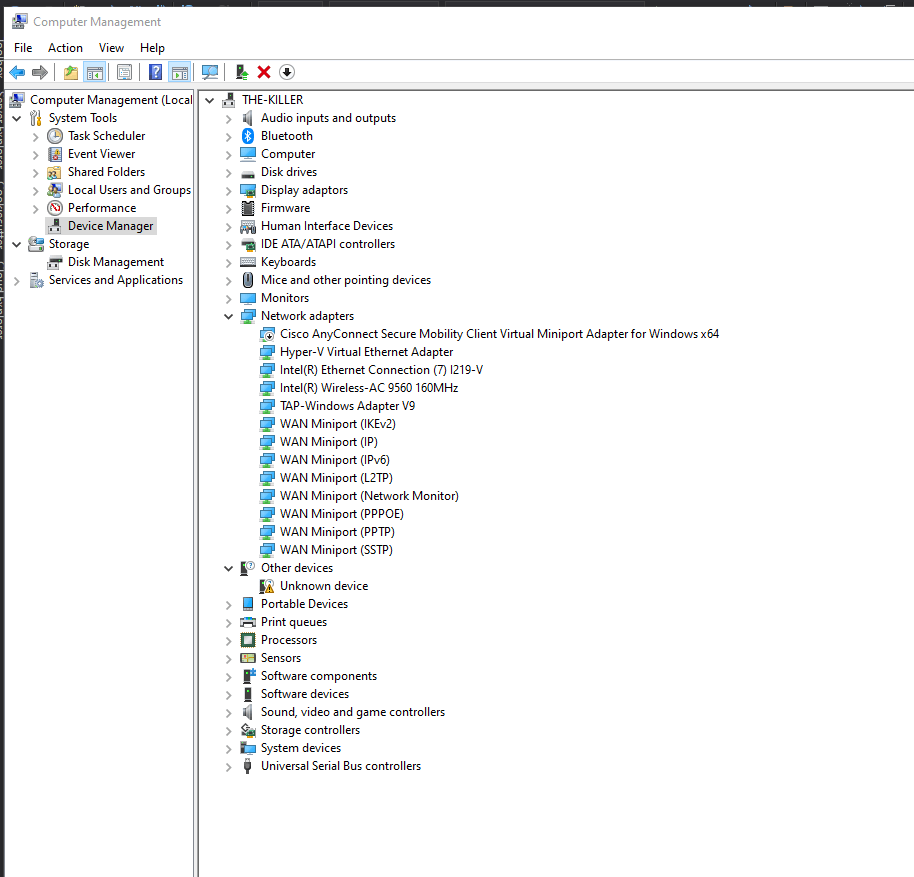Select WAN Miniport (IKEv2)
Screen dimensions: 914x877
(338, 424)
